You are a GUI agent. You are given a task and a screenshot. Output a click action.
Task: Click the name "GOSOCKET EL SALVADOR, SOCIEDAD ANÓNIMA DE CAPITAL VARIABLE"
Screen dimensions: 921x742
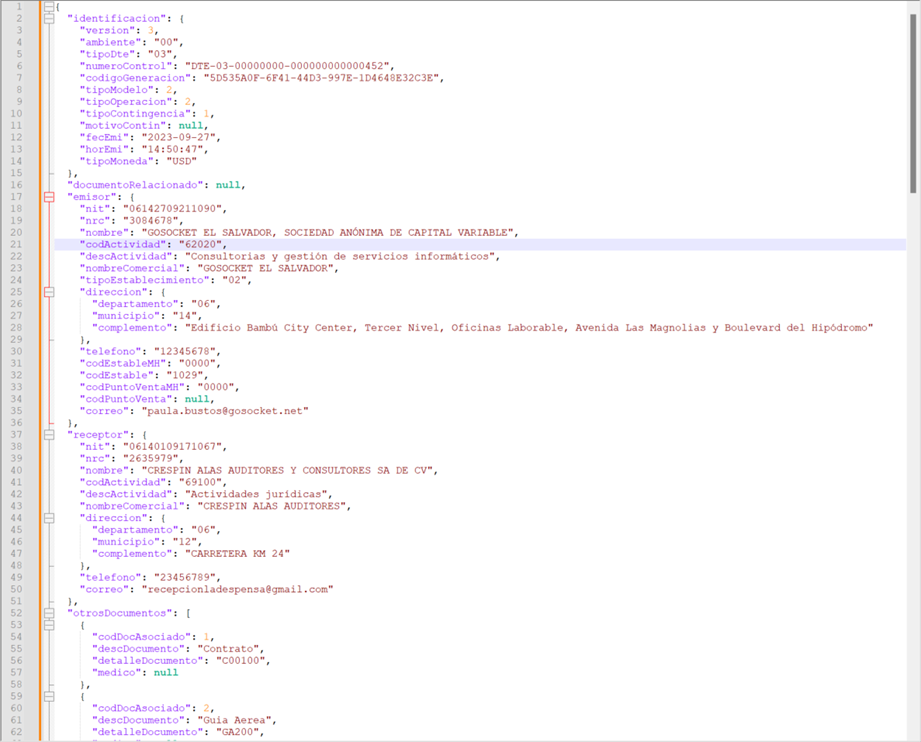click(328, 233)
